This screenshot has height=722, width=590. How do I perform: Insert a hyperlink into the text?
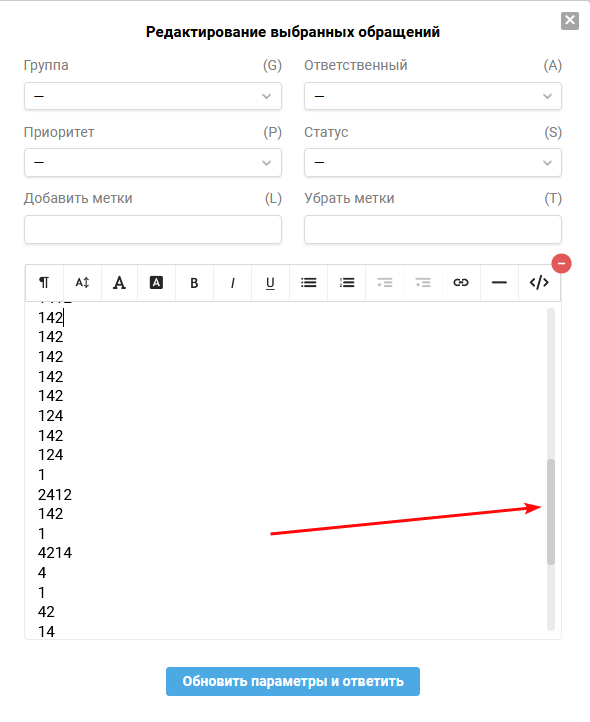[461, 283]
